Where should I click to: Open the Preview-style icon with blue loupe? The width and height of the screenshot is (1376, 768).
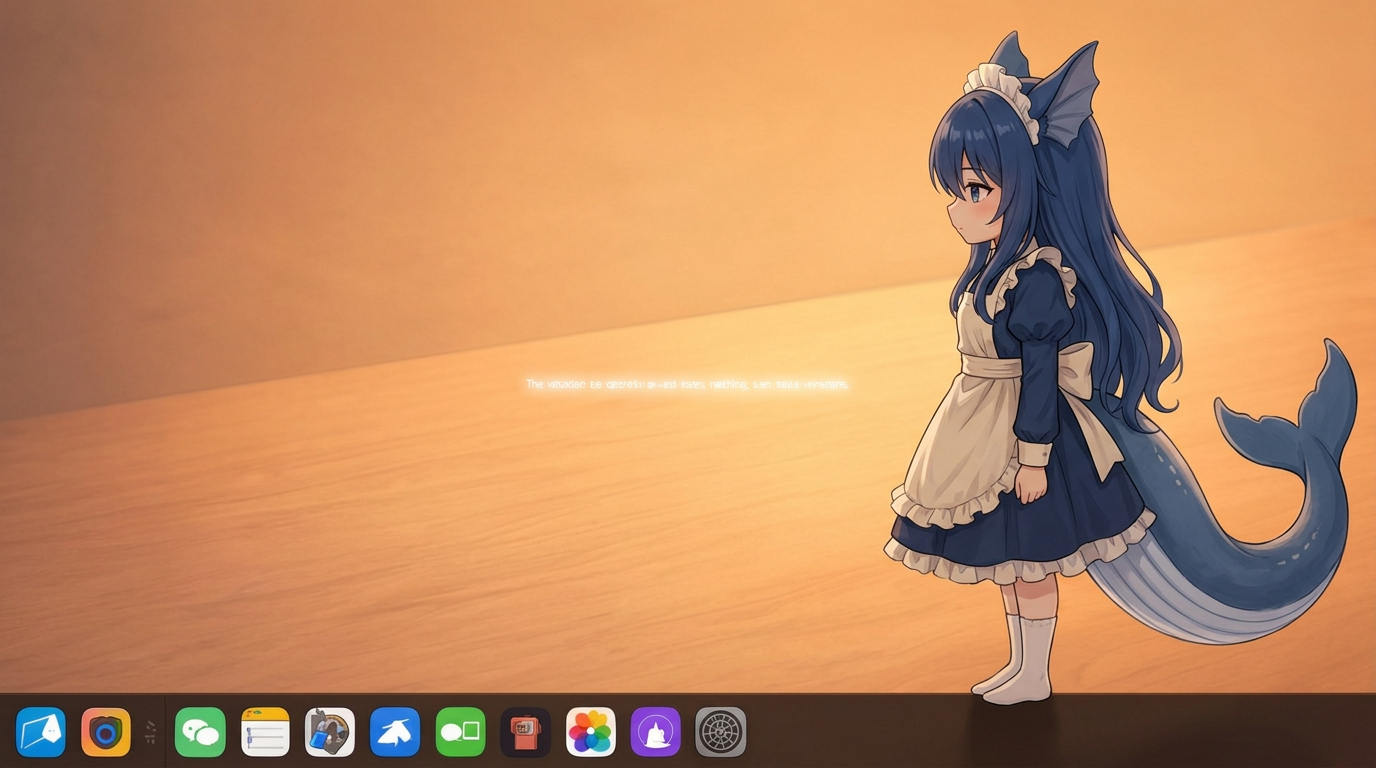point(330,732)
